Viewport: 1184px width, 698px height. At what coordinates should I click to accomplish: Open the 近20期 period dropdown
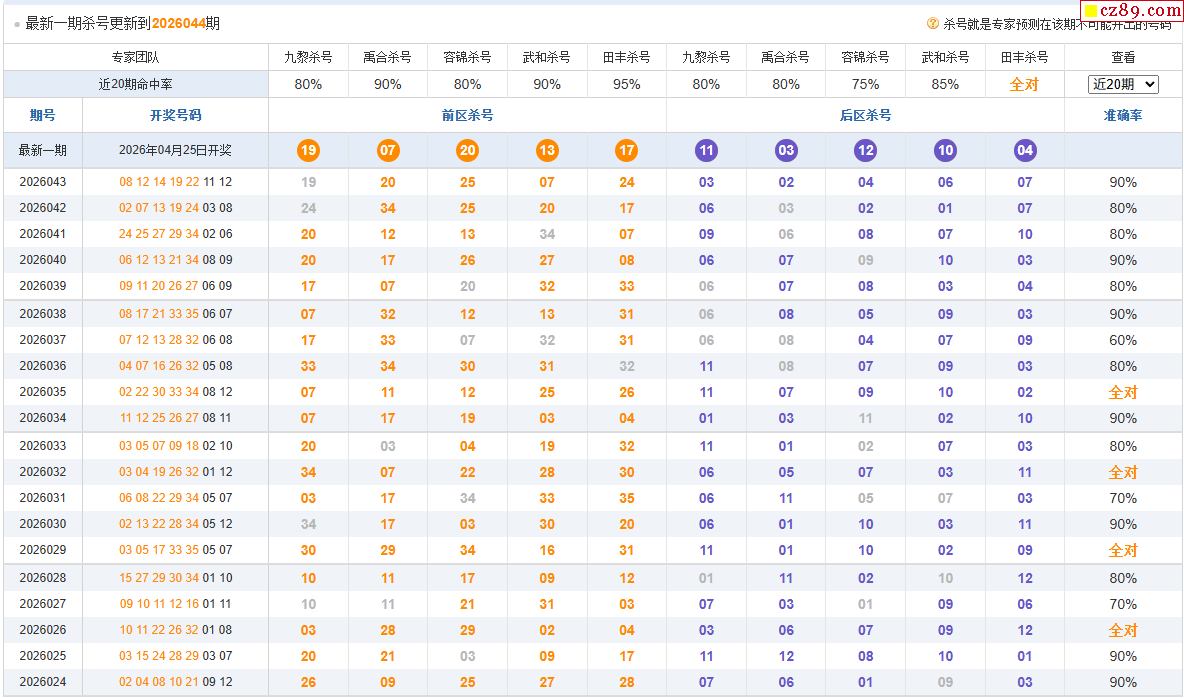coord(1123,84)
